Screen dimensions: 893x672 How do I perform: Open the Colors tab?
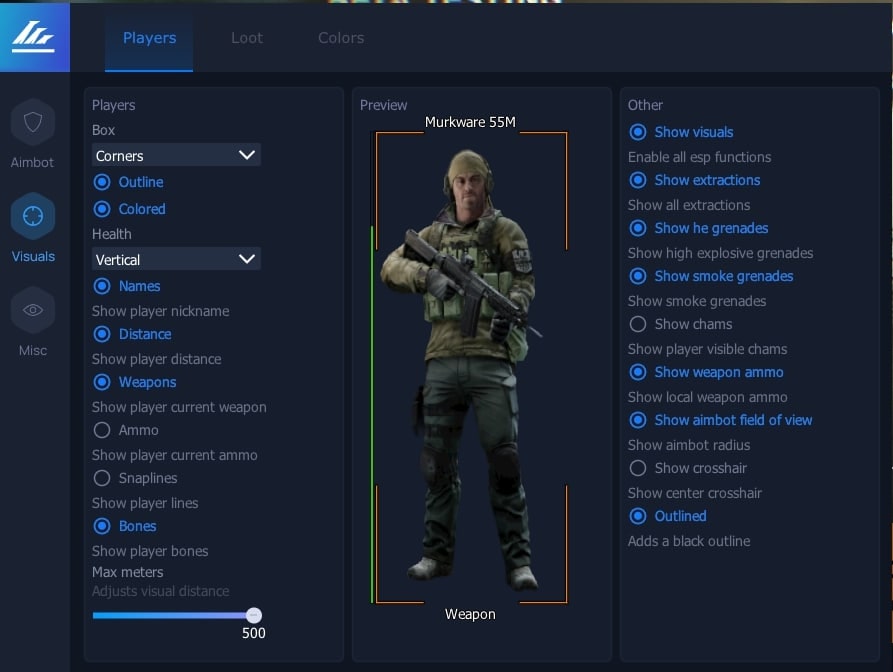click(x=341, y=38)
